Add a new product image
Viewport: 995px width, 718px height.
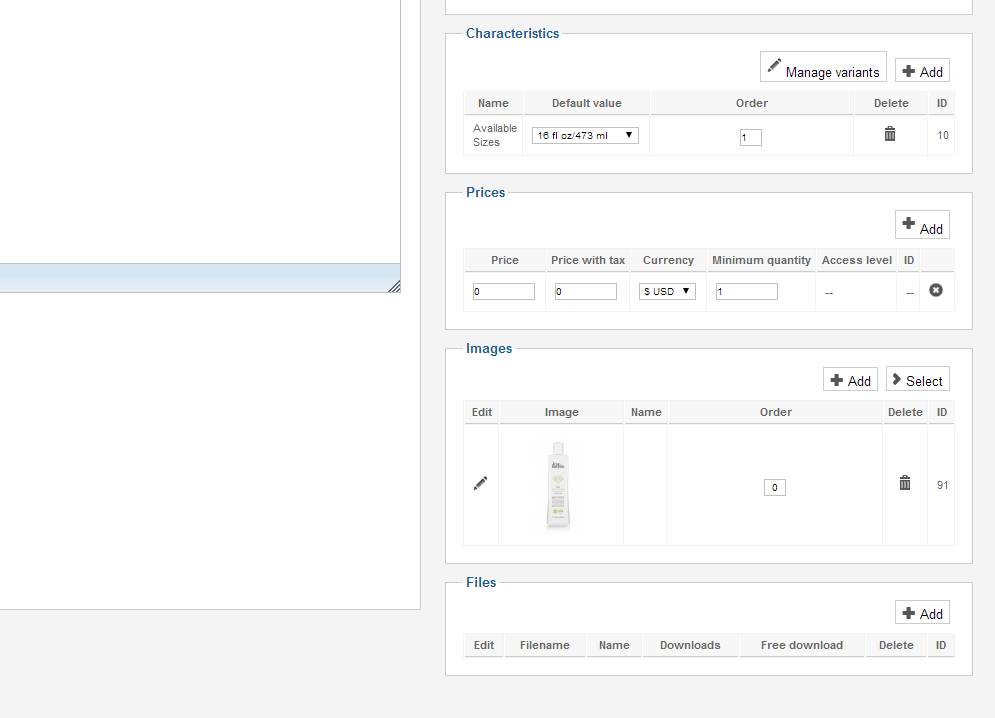[x=850, y=380]
